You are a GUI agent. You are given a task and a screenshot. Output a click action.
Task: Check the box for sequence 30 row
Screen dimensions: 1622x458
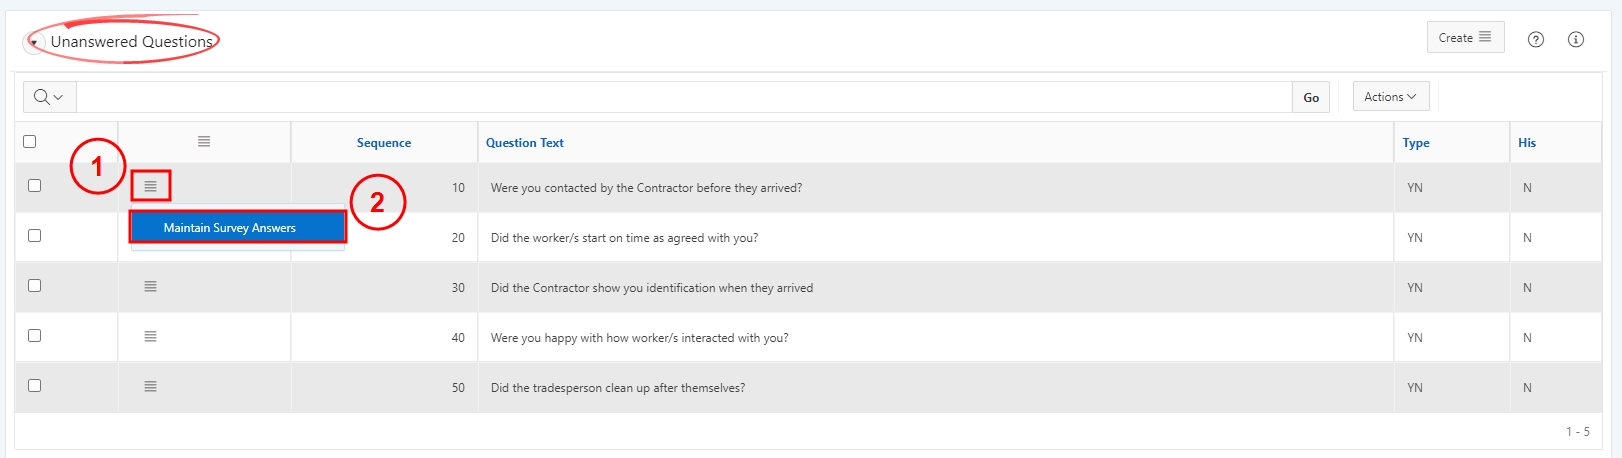pyautogui.click(x=34, y=285)
